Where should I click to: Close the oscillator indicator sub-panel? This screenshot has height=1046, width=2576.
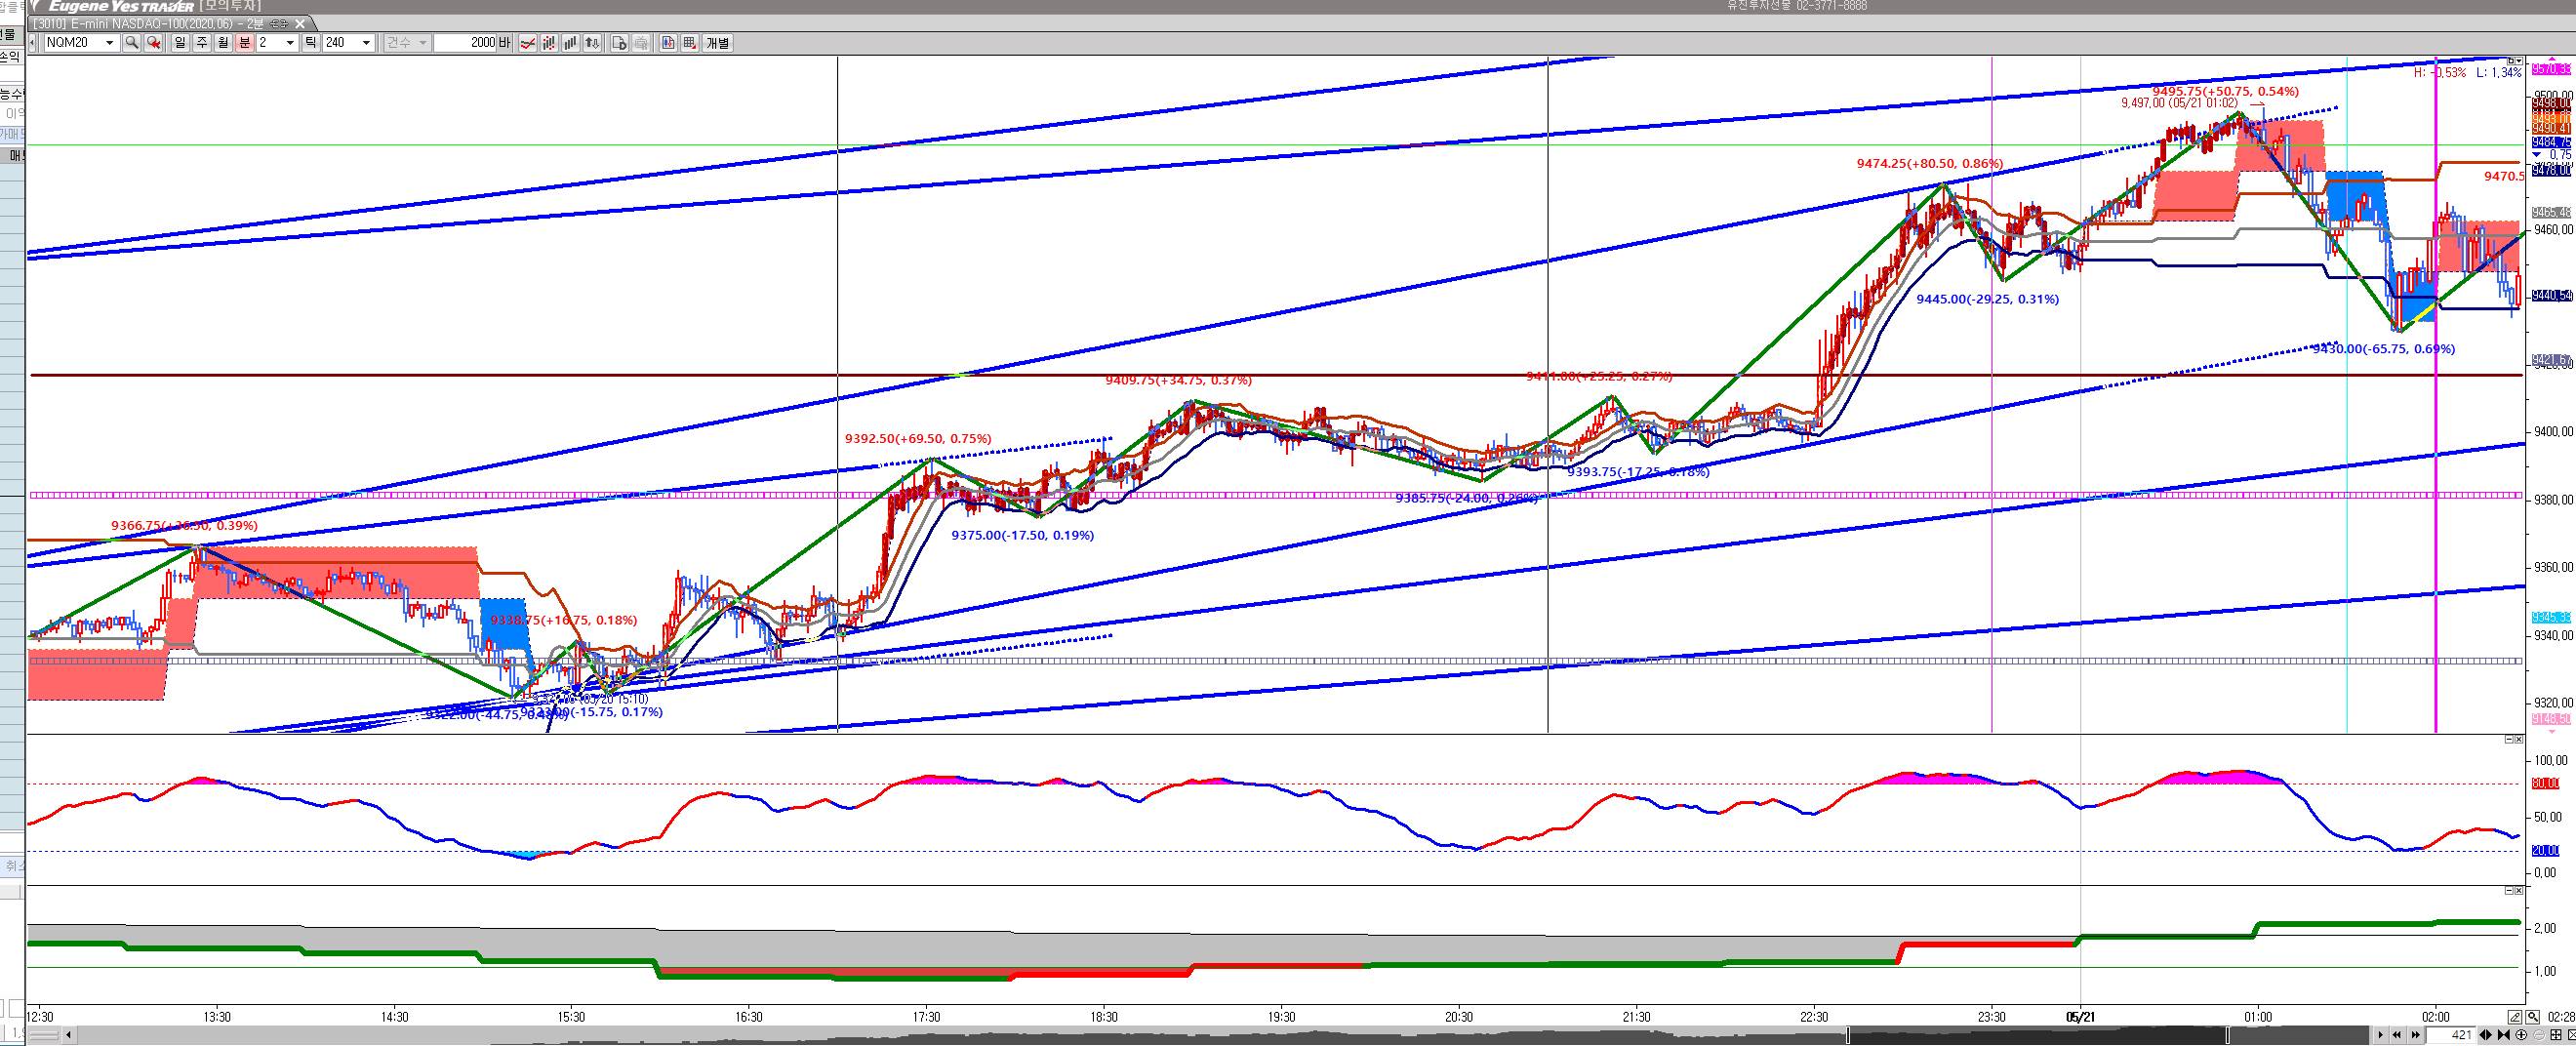(2519, 740)
